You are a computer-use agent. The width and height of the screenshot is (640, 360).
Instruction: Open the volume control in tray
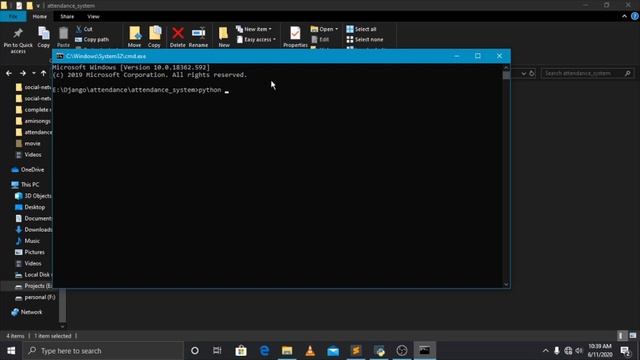pos(579,351)
